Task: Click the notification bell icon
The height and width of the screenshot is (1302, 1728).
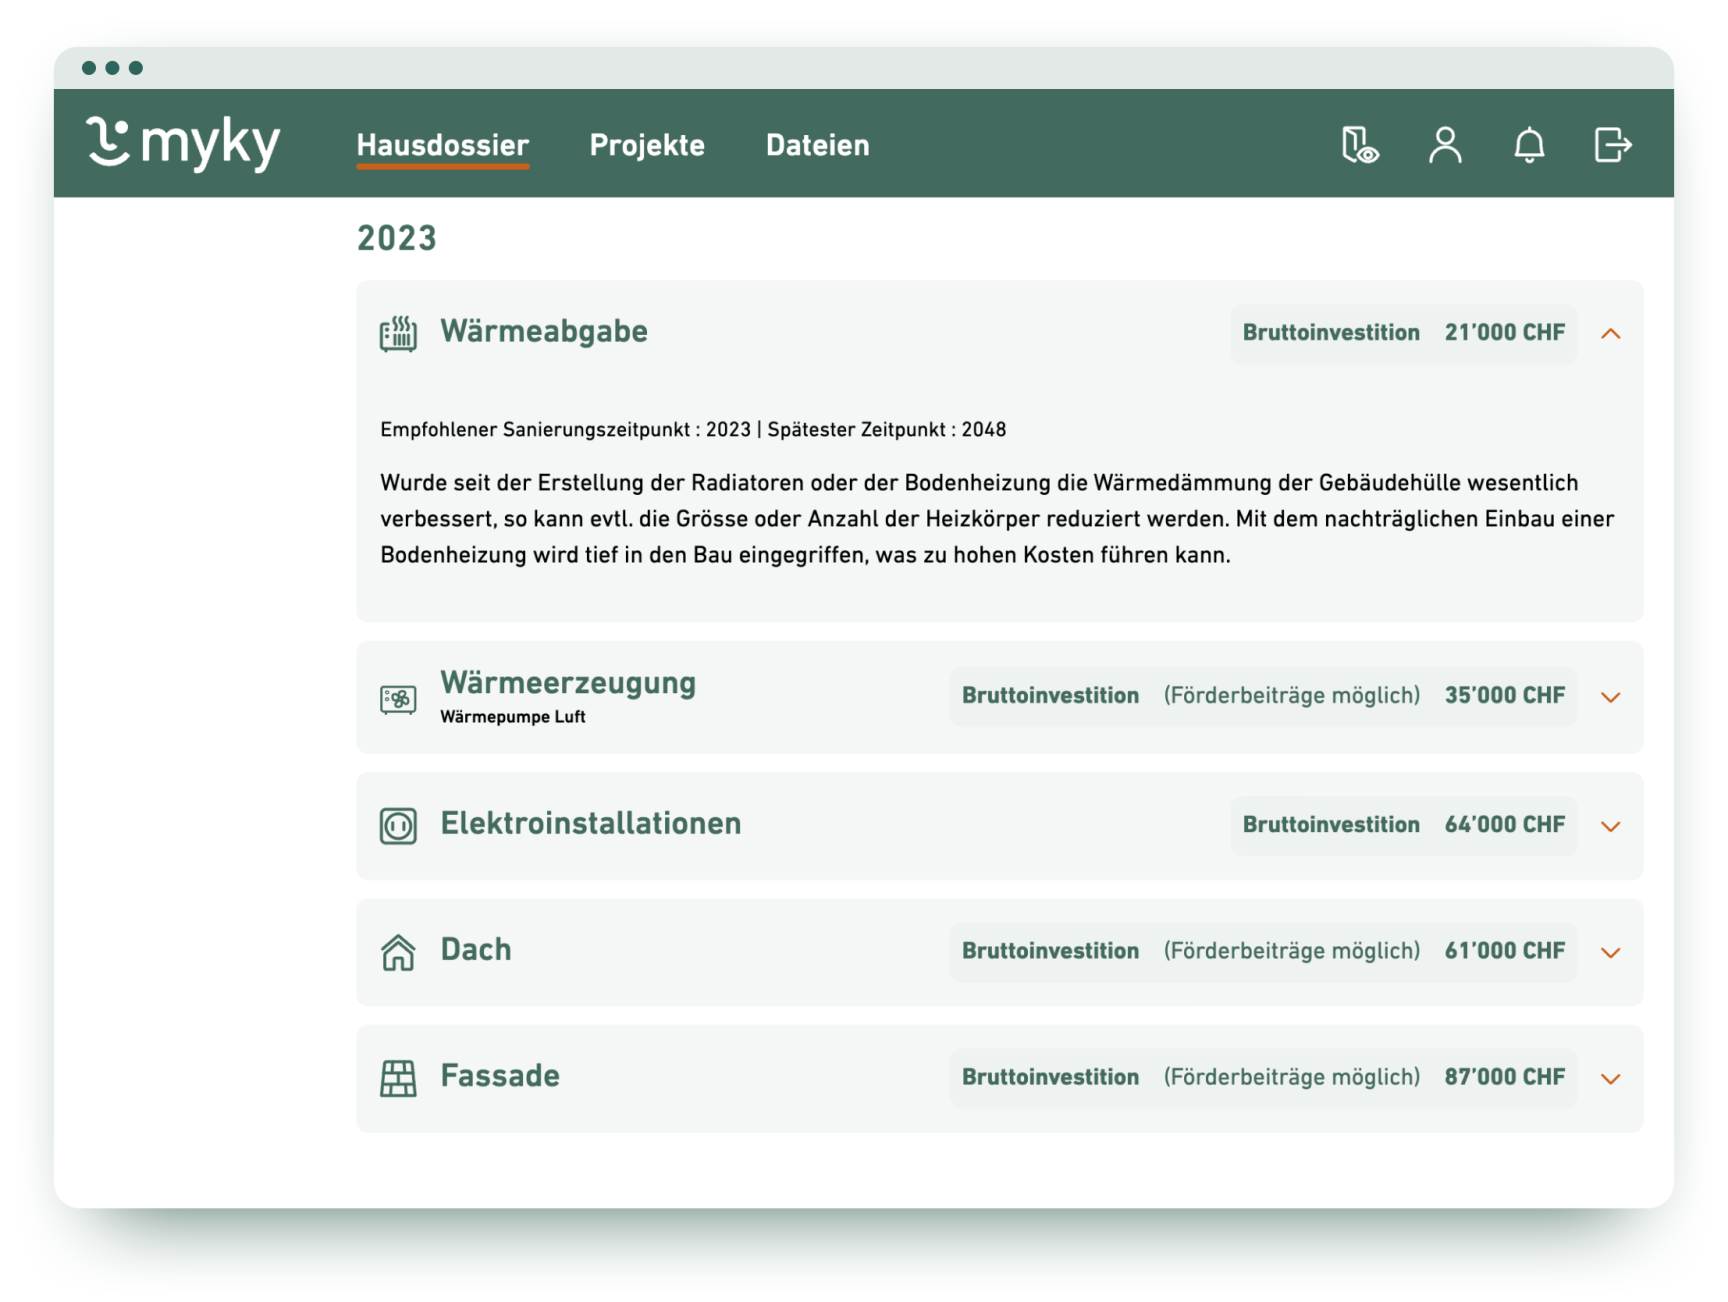Action: (1529, 146)
